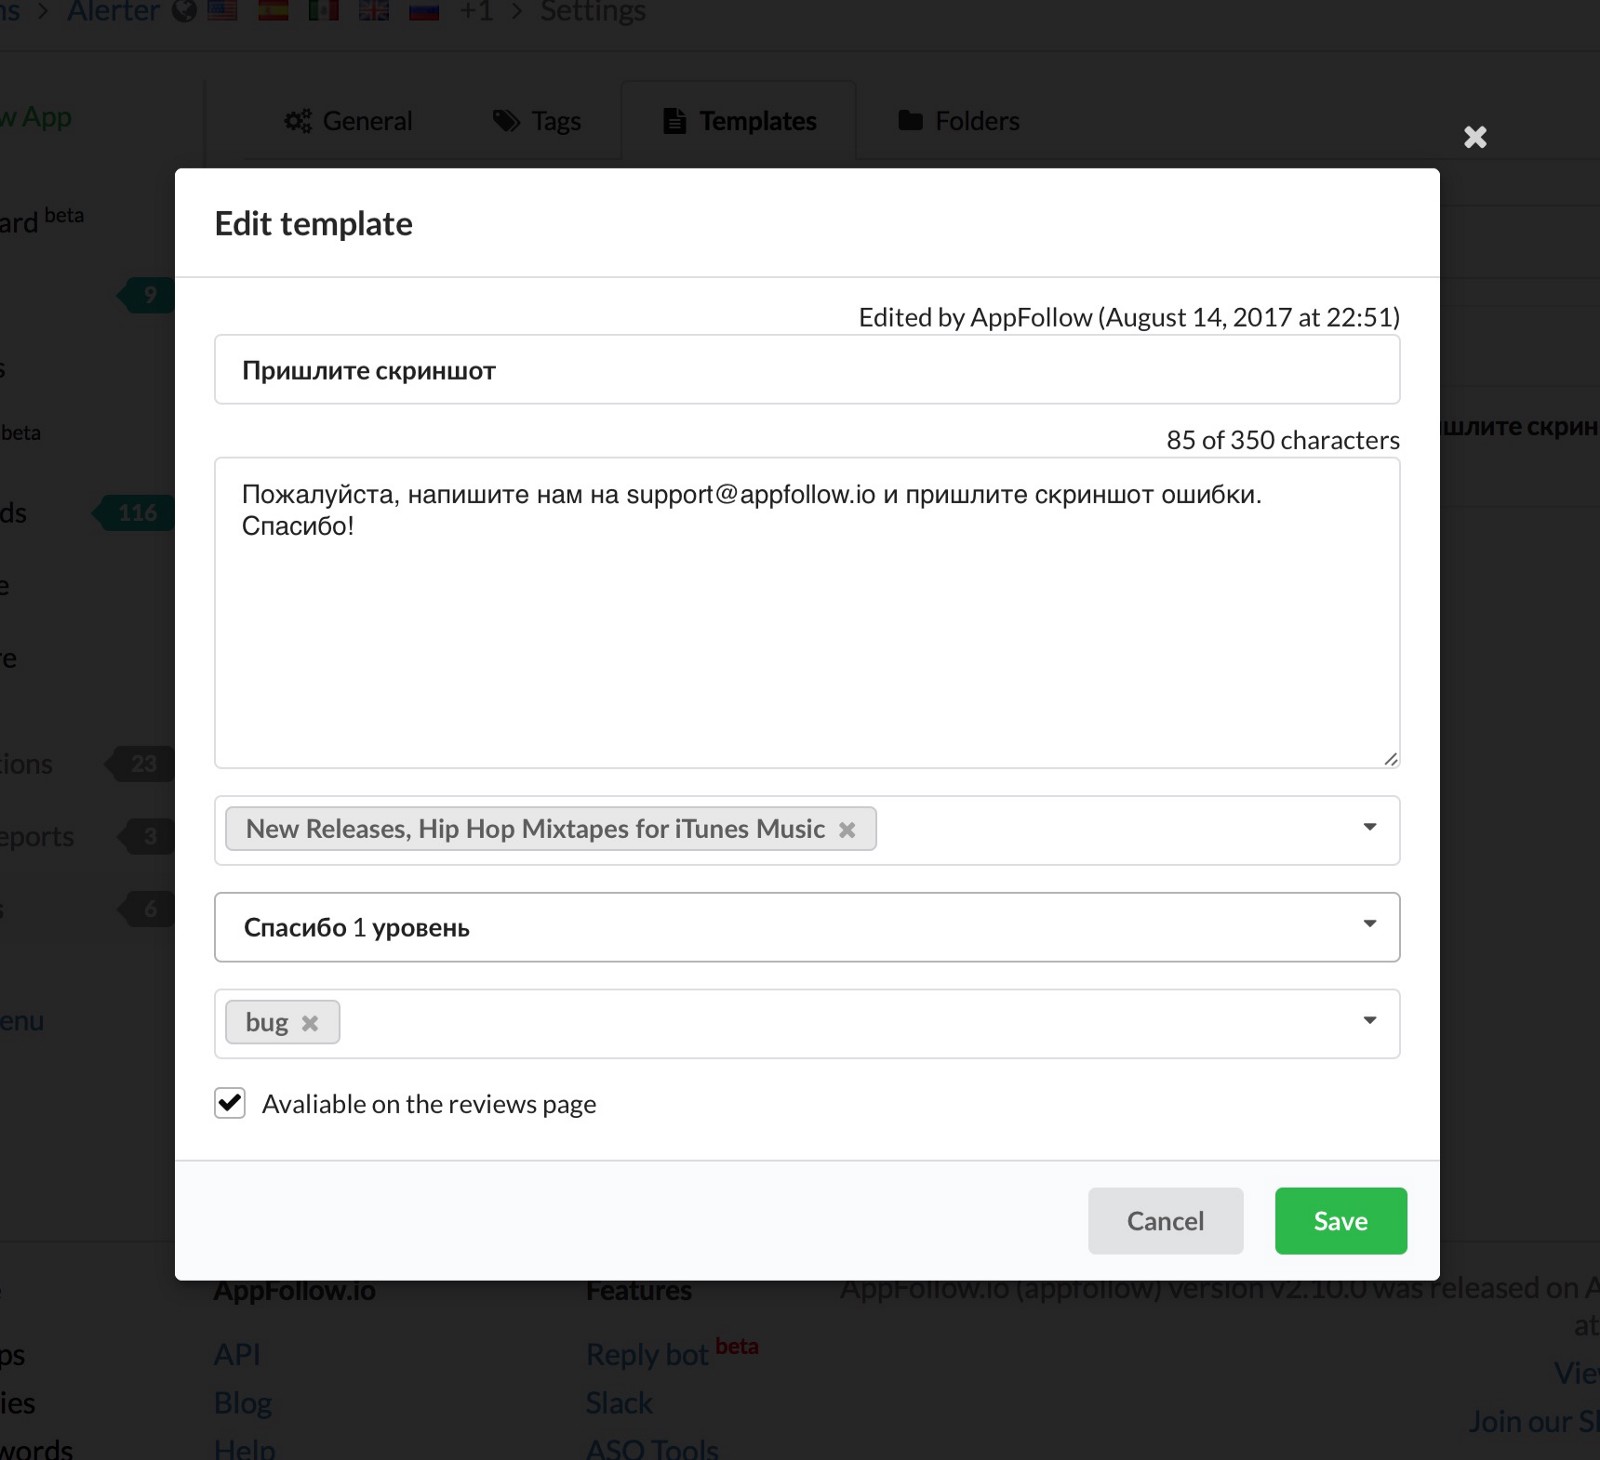Remove the 'bug' tag chip
1600x1460 pixels.
click(x=310, y=1023)
